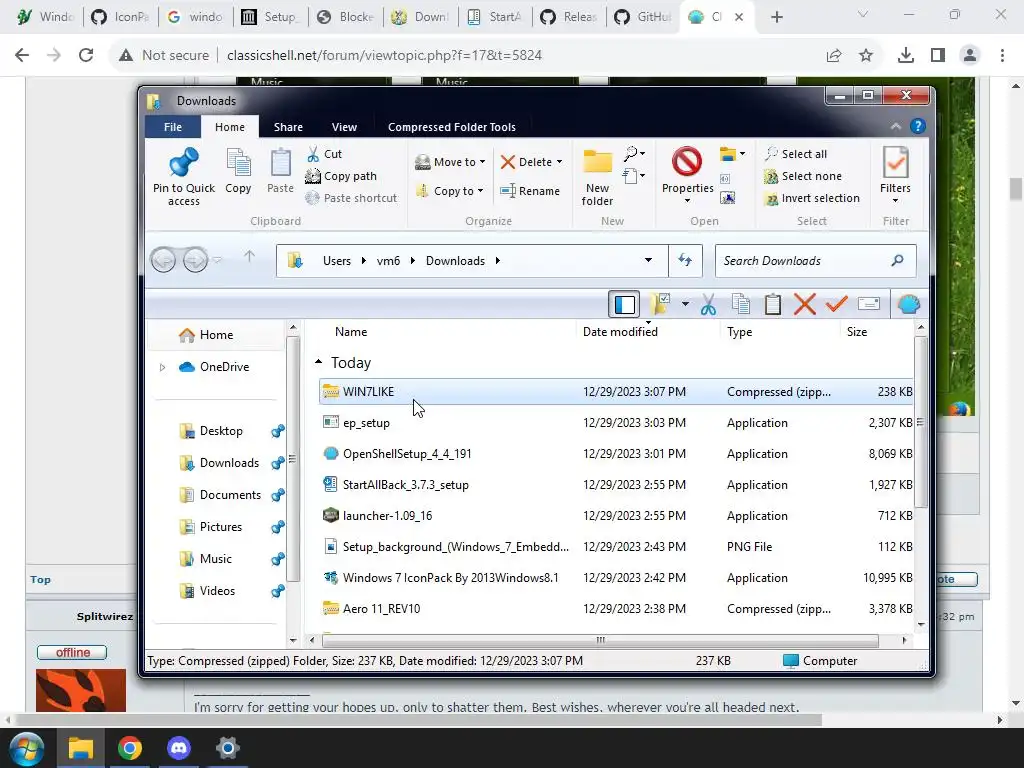Click the horizontal scrollbar in file list
1024x768 pixels.
click(x=600, y=640)
